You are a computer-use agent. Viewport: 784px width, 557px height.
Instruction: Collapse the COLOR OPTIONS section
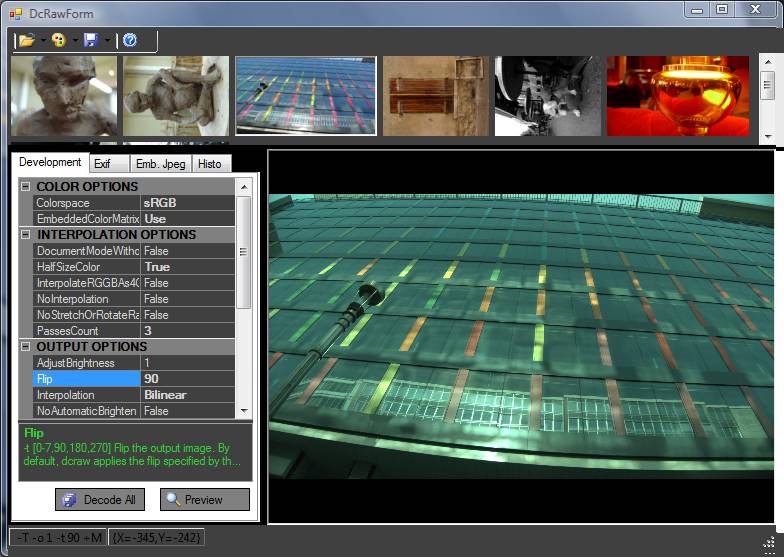25,187
